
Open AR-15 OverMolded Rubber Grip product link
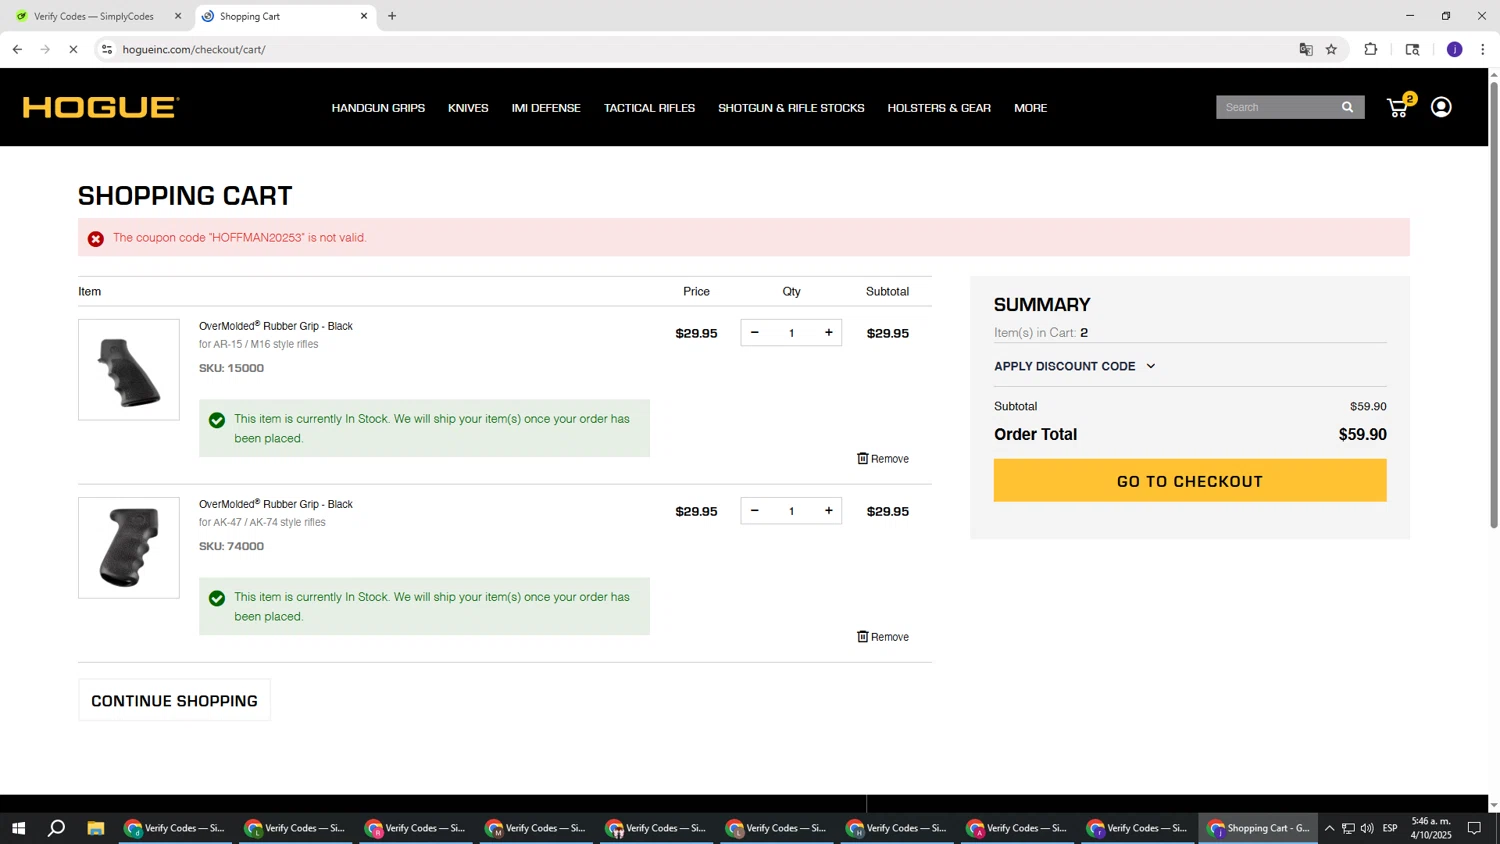point(276,326)
